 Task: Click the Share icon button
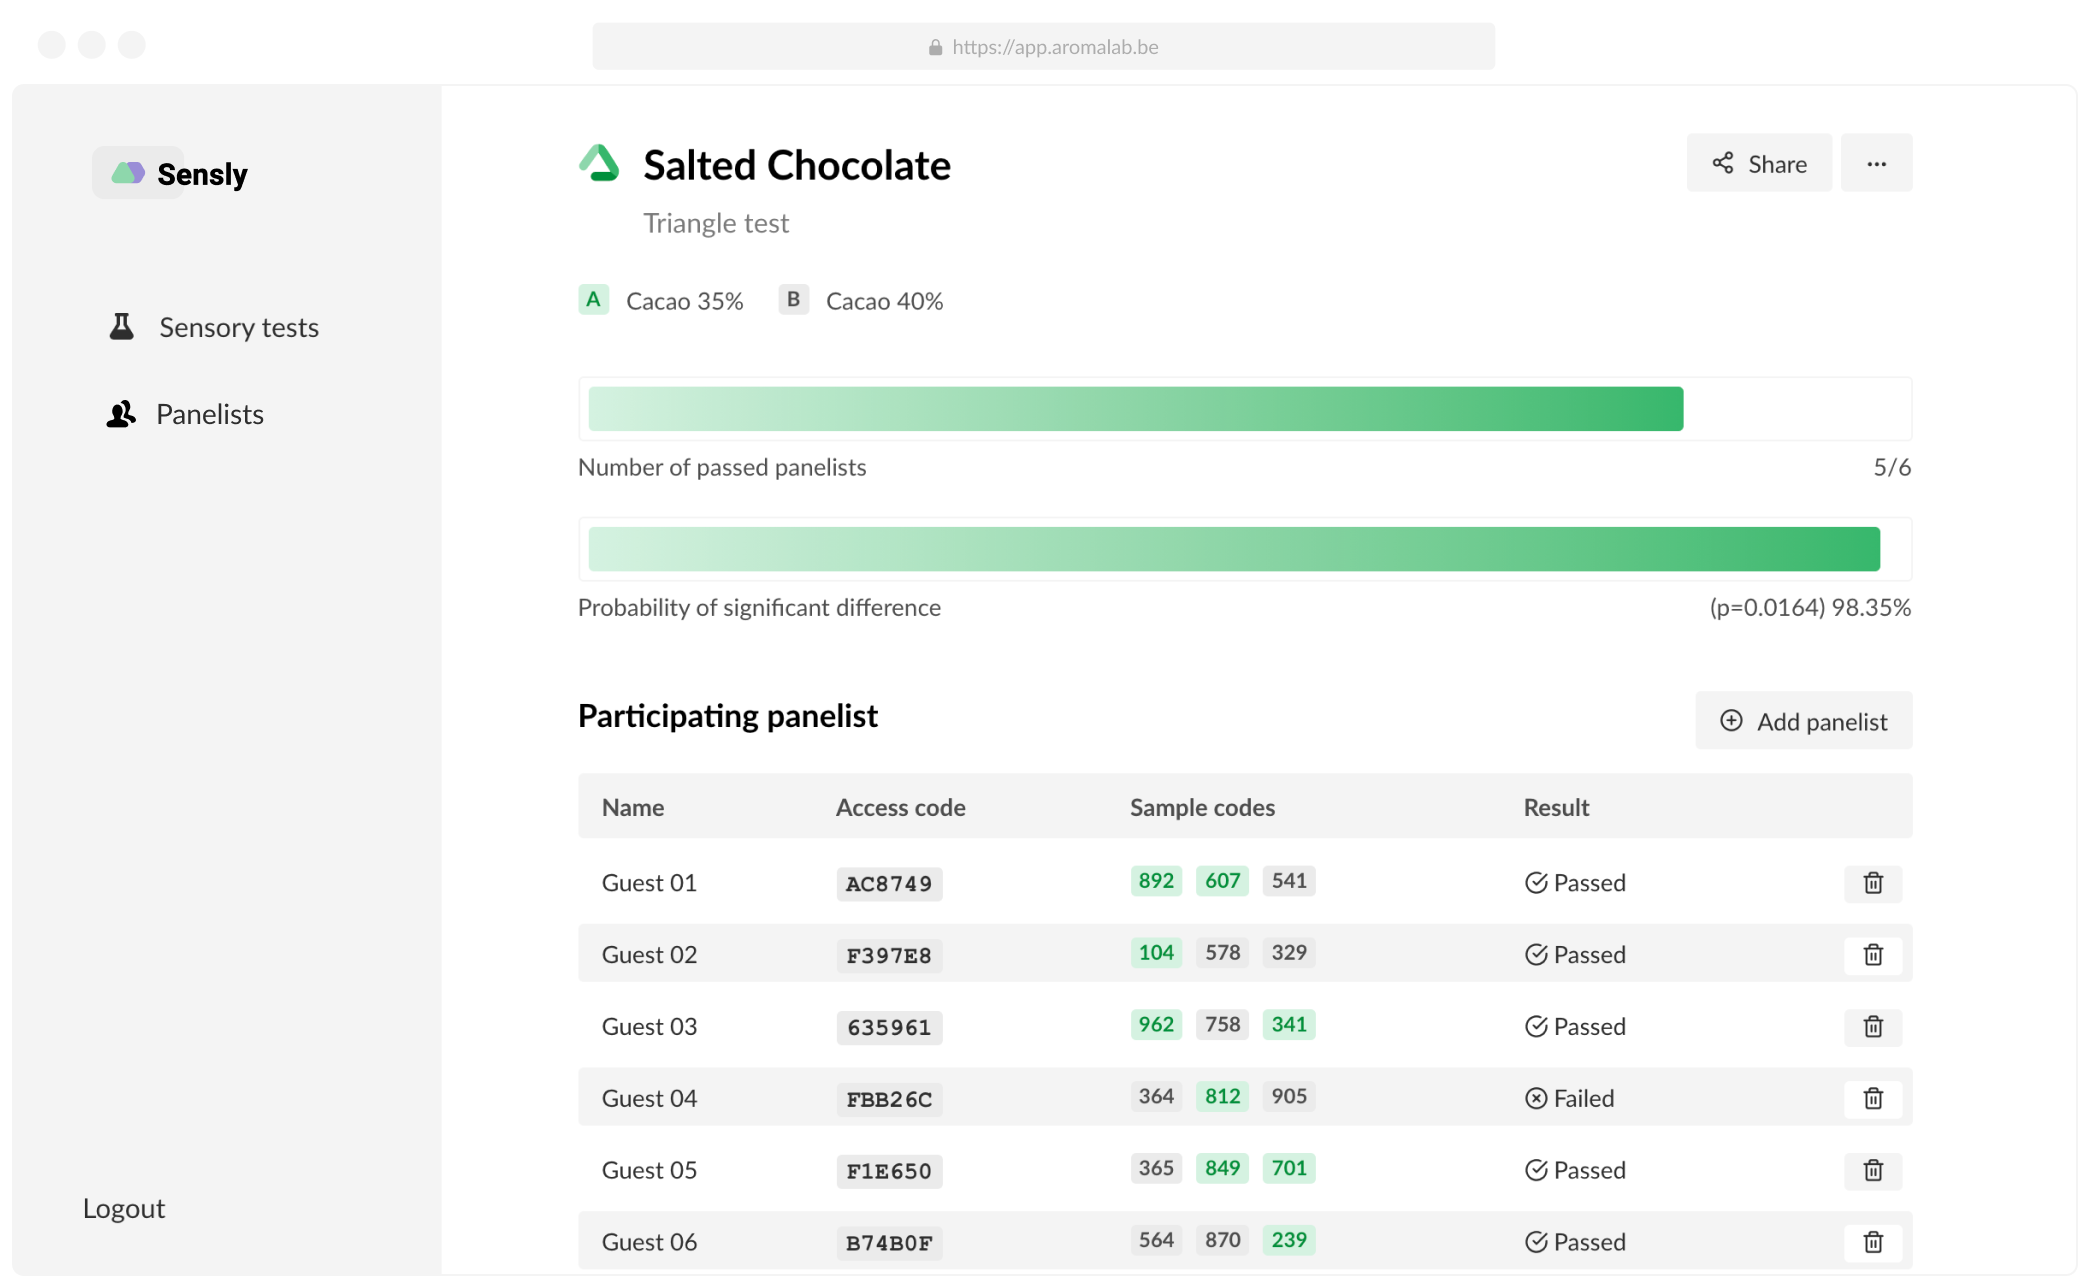(x=1723, y=163)
